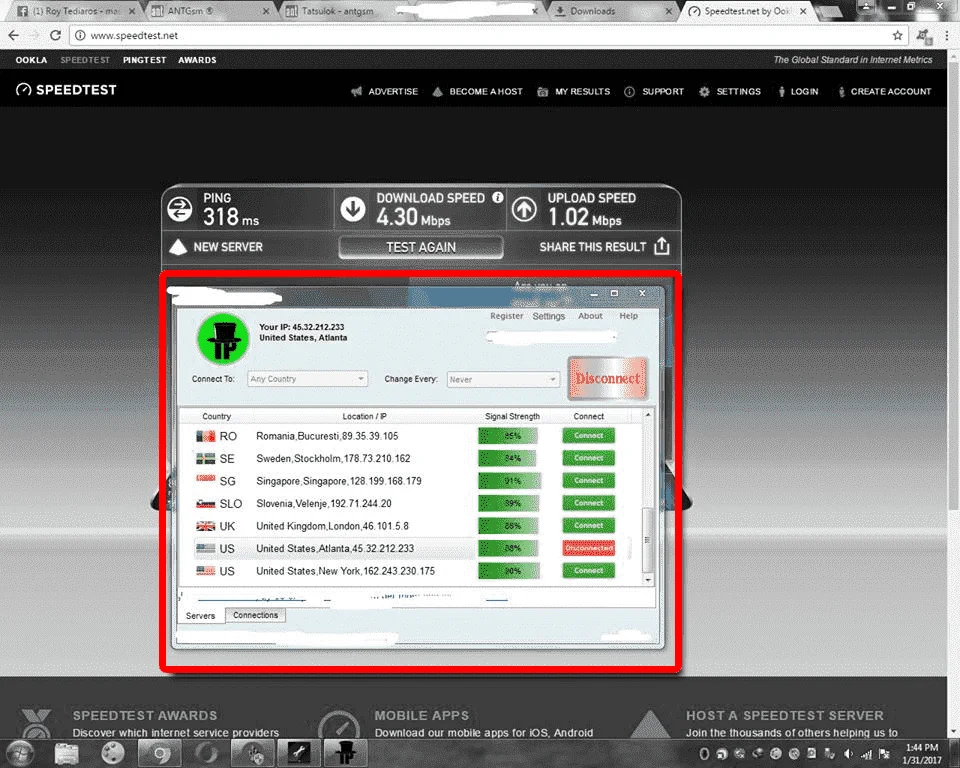Select the Singapore flag icon
The image size is (960, 768).
pyautogui.click(x=206, y=480)
